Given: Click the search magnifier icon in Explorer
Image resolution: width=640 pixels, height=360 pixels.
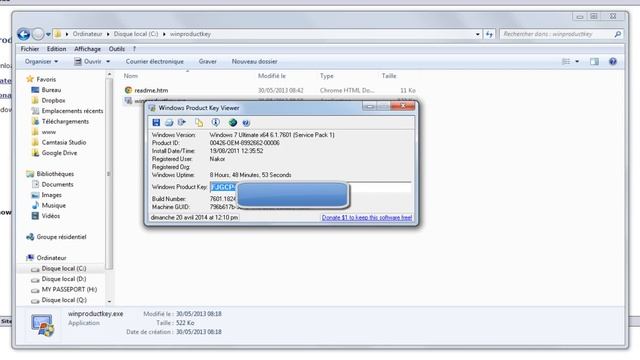Looking at the screenshot, I should (x=618, y=34).
